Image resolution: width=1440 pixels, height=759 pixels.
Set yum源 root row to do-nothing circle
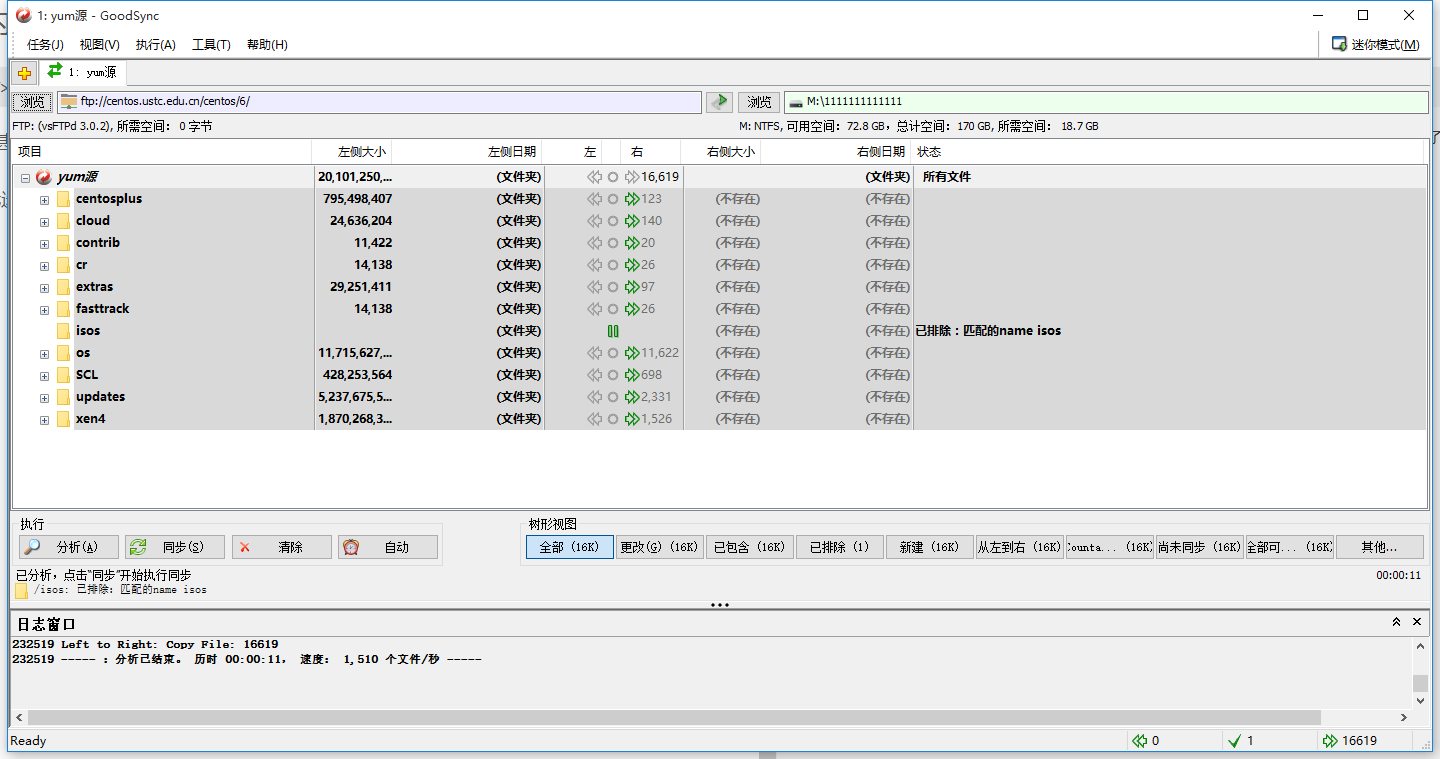click(613, 177)
